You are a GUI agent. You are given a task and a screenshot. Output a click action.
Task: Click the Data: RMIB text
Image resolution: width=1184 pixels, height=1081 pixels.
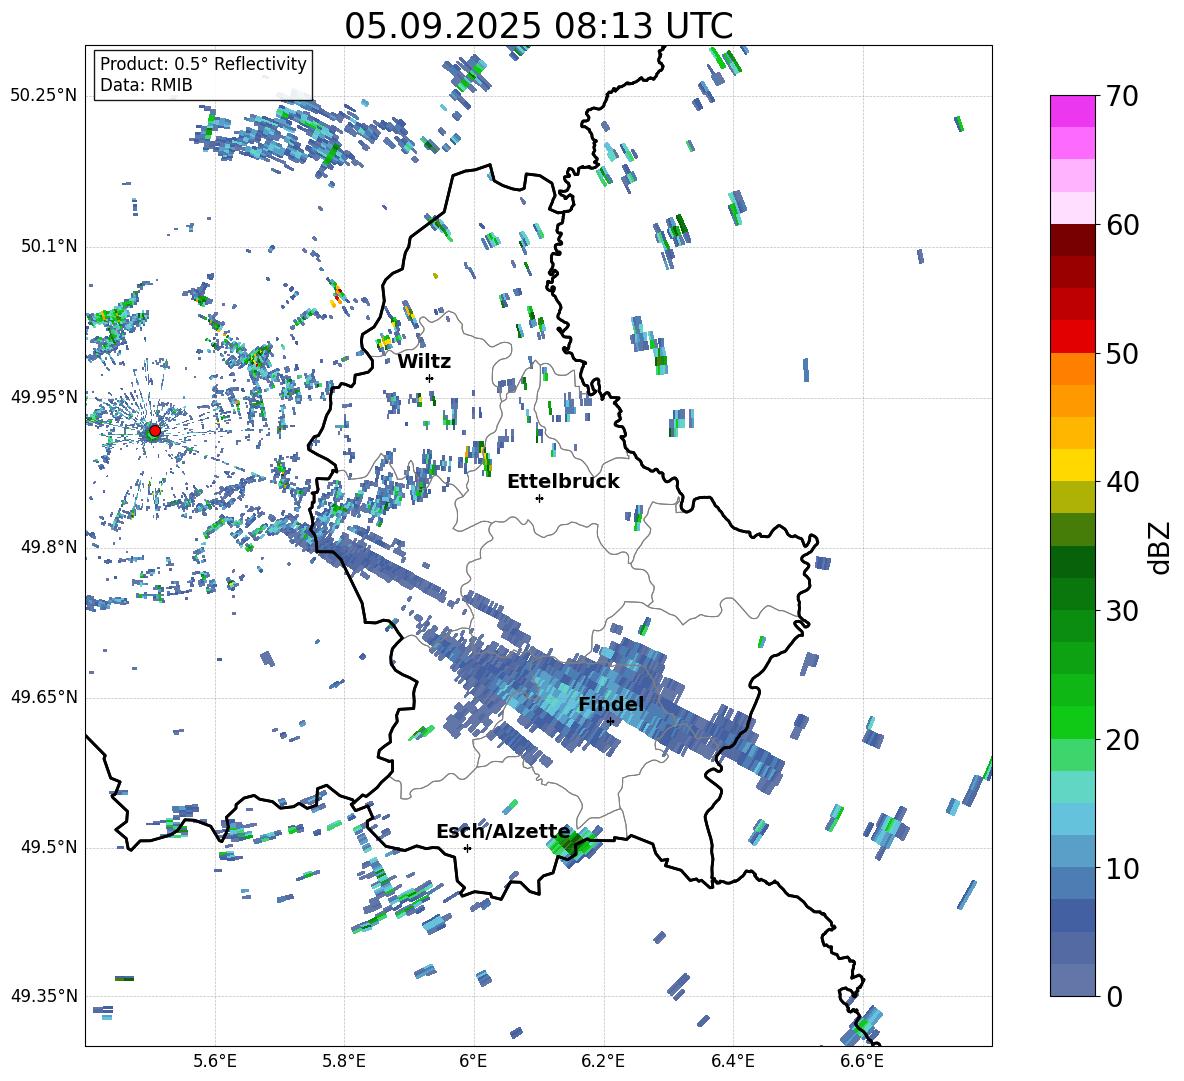pyautogui.click(x=146, y=85)
